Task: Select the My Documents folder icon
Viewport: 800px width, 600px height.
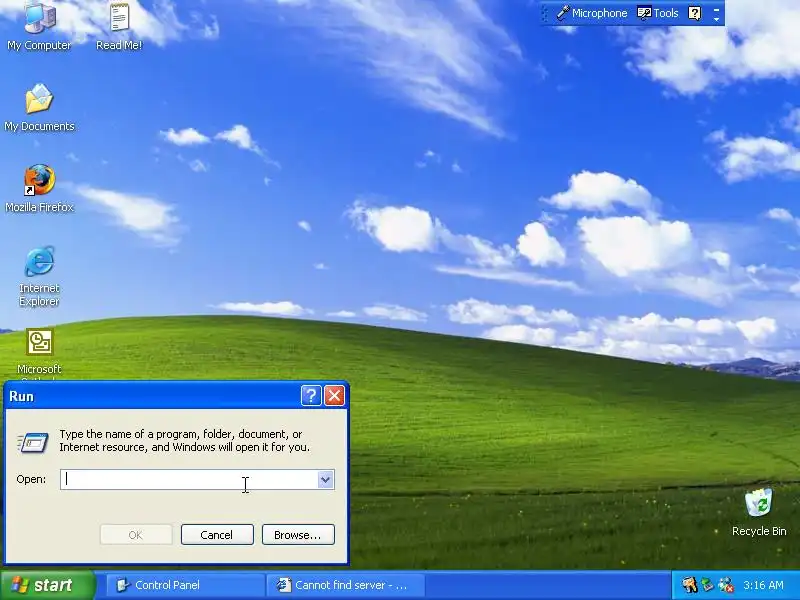Action: (39, 107)
